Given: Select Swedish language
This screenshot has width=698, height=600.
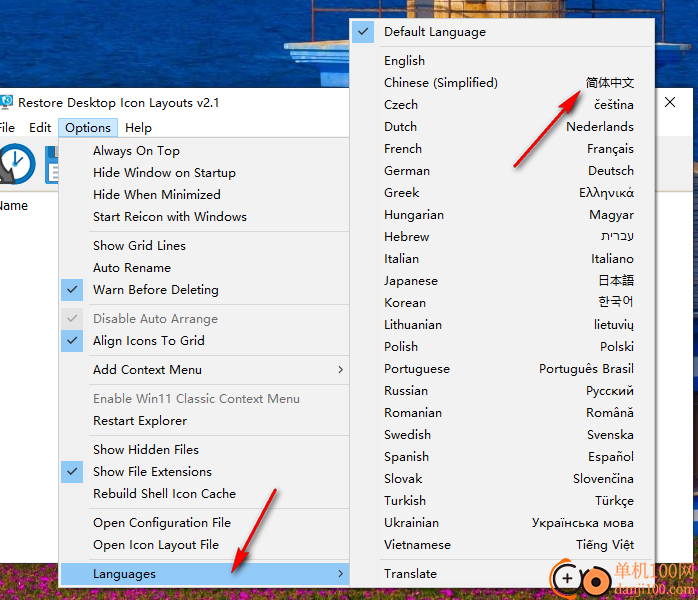Looking at the screenshot, I should click(502, 435).
